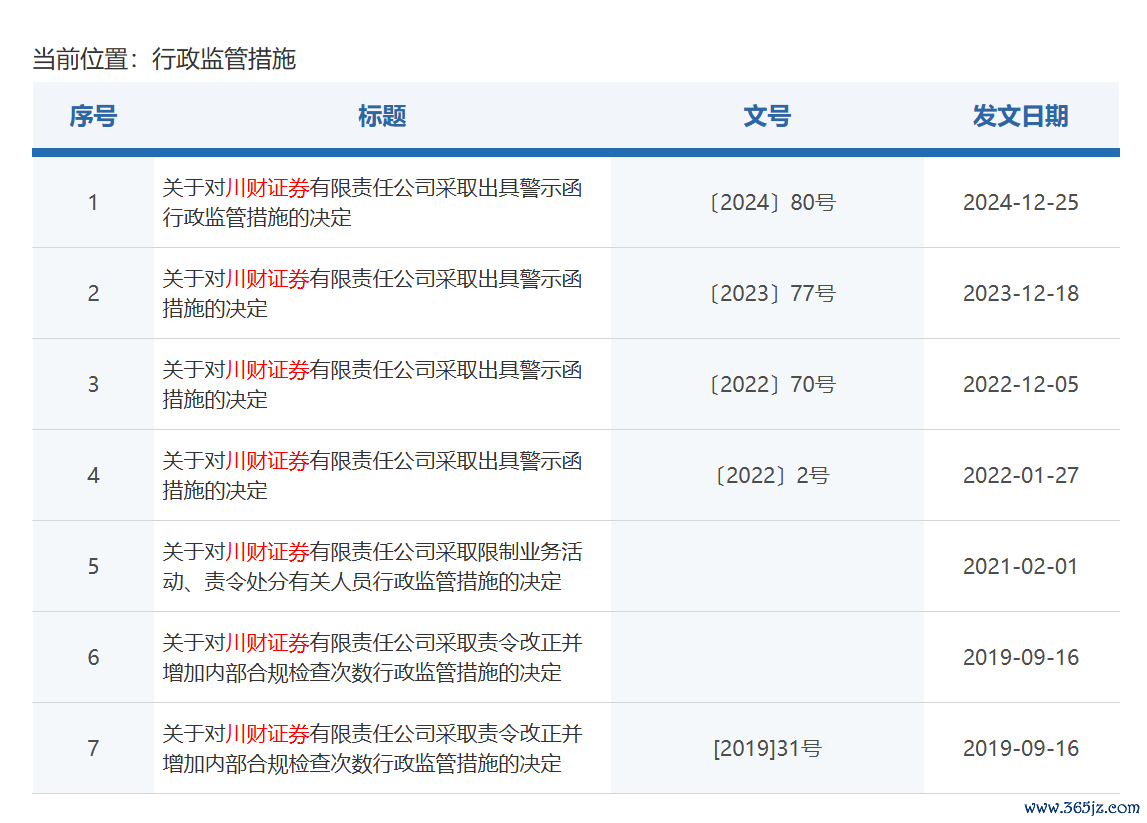Open the 2023-12-18 川财证券 warning letter decision
The image size is (1147, 823).
[x=372, y=293]
